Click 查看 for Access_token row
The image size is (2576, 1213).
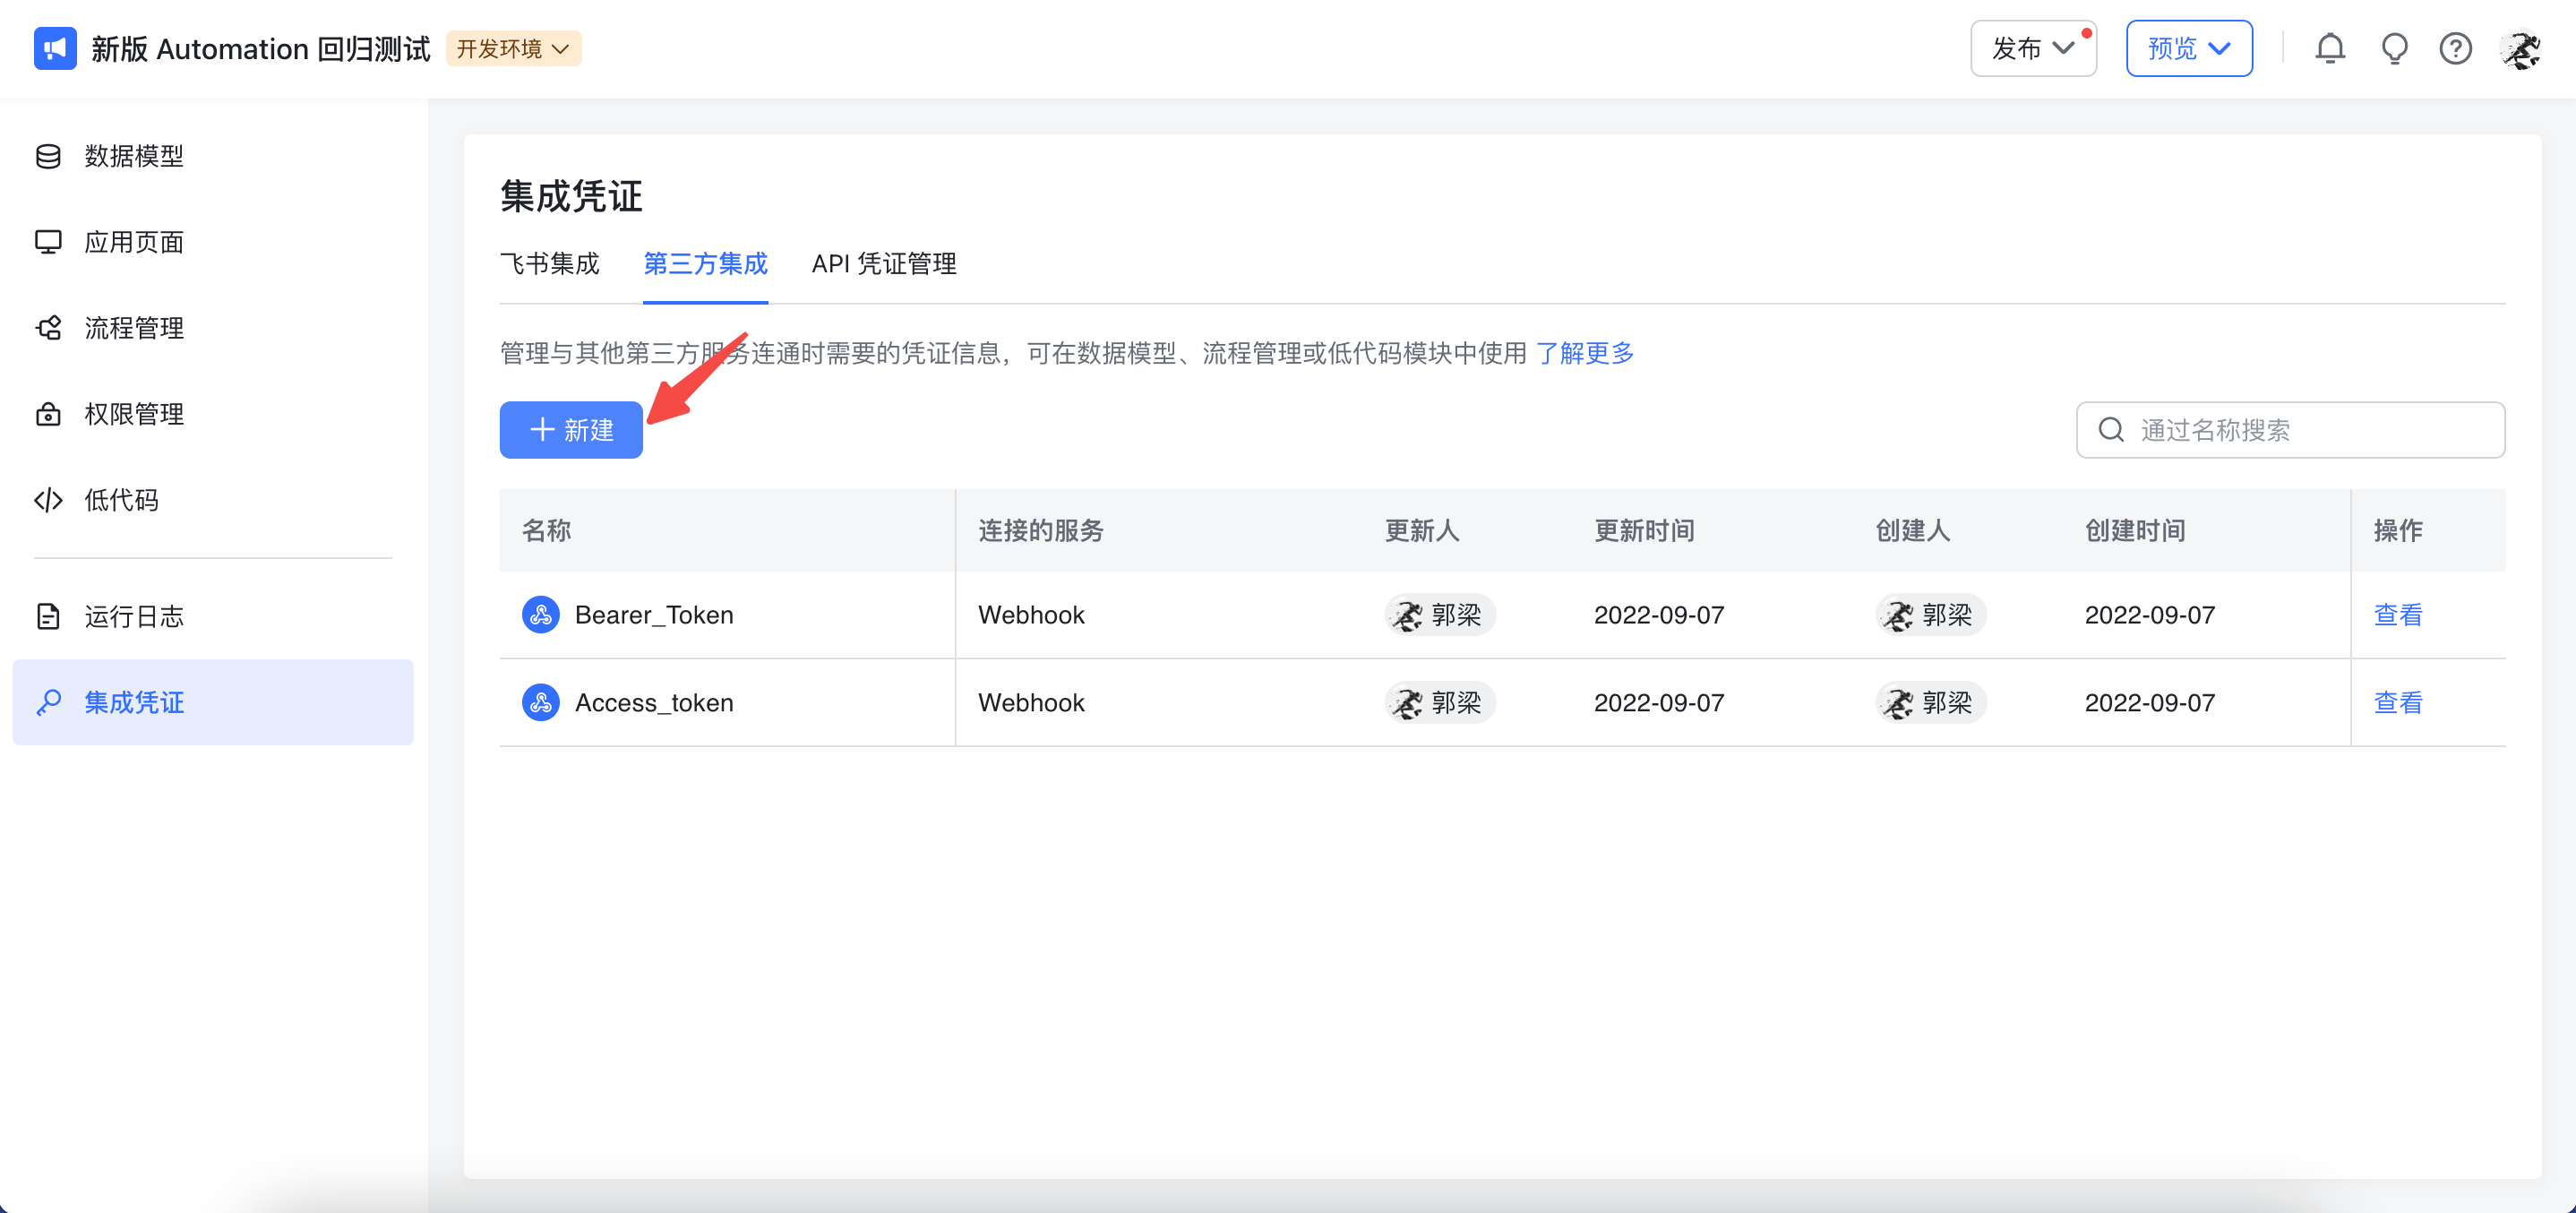point(2398,703)
